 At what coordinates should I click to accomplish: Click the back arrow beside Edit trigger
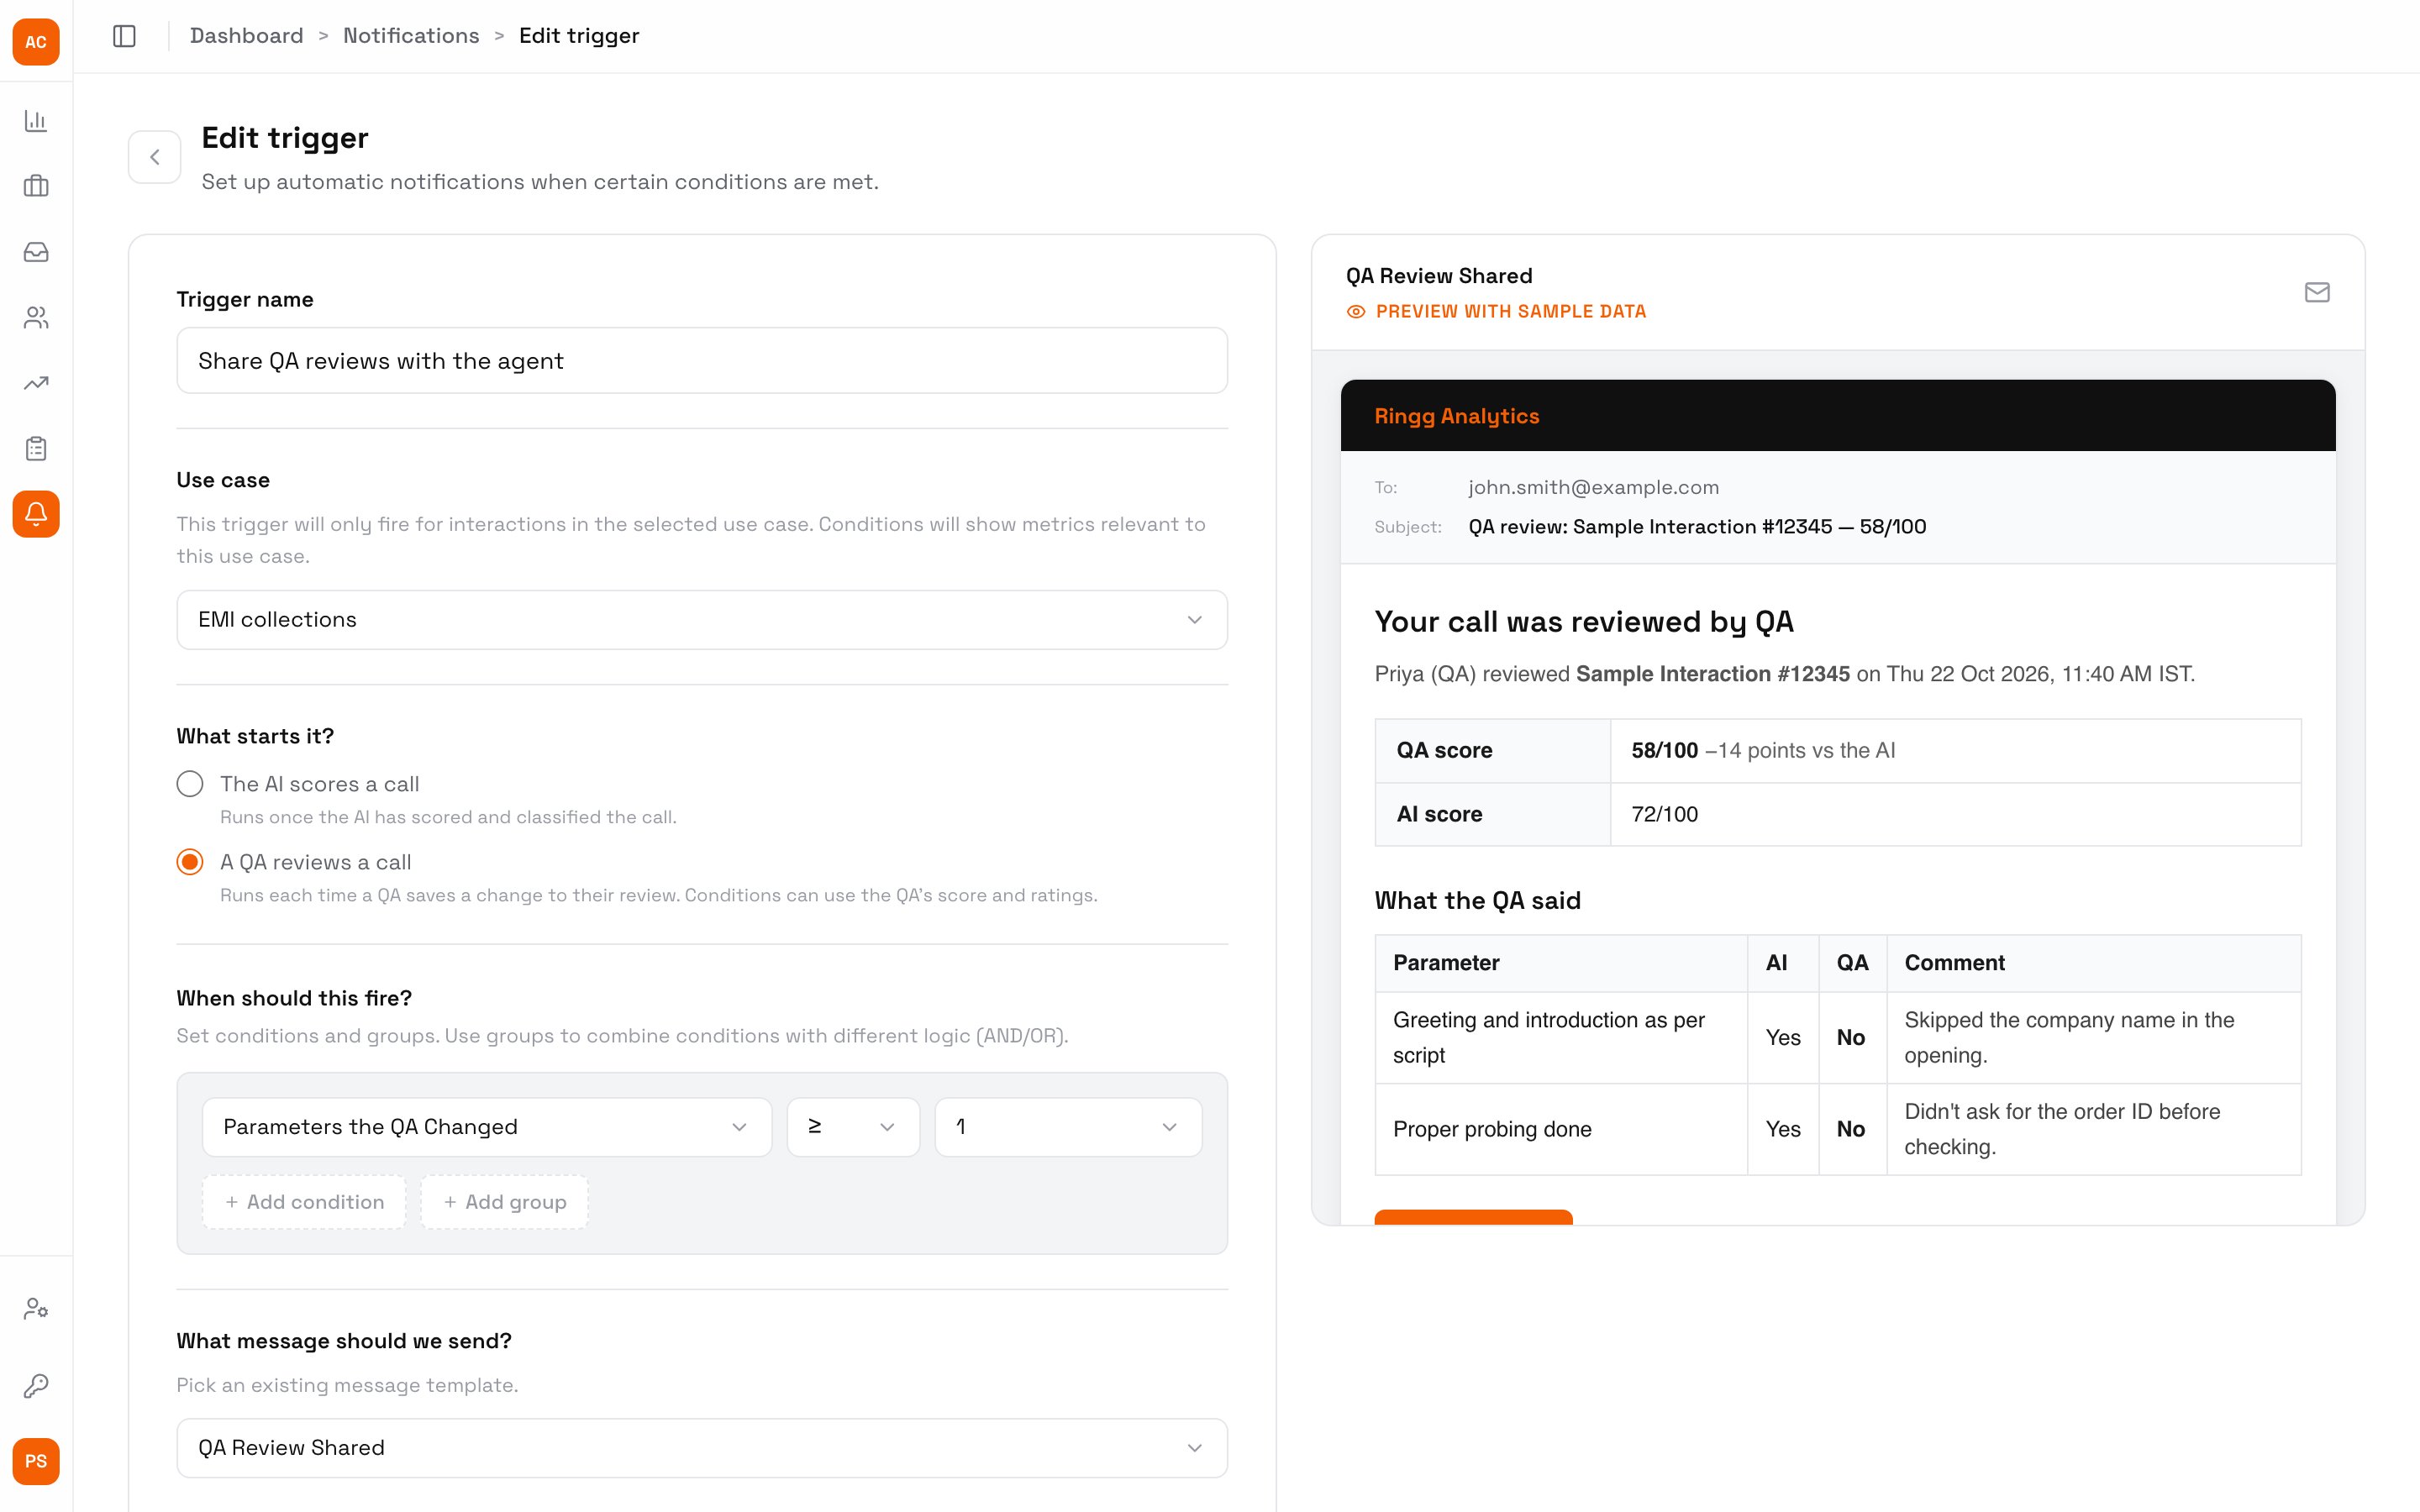[155, 157]
